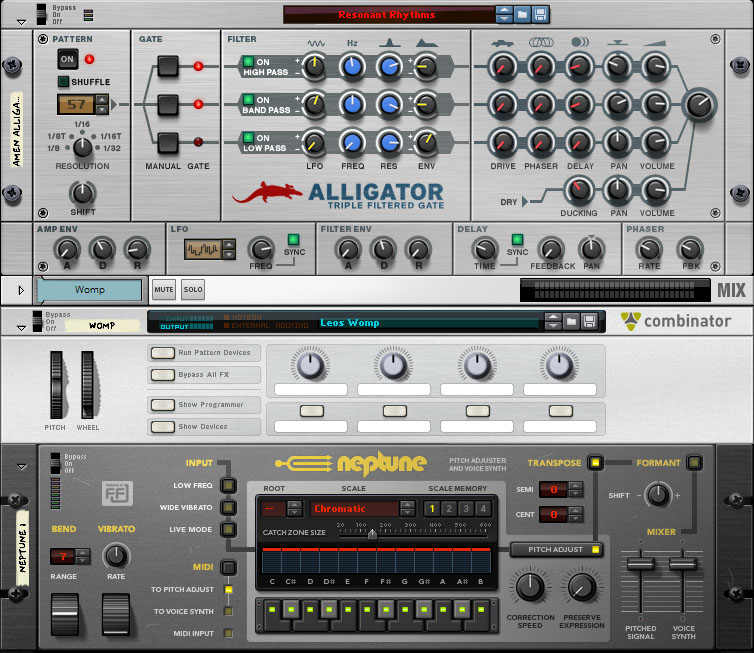The width and height of the screenshot is (754, 653).
Task: Adjust delay FEEDBACK knob
Action: point(551,250)
